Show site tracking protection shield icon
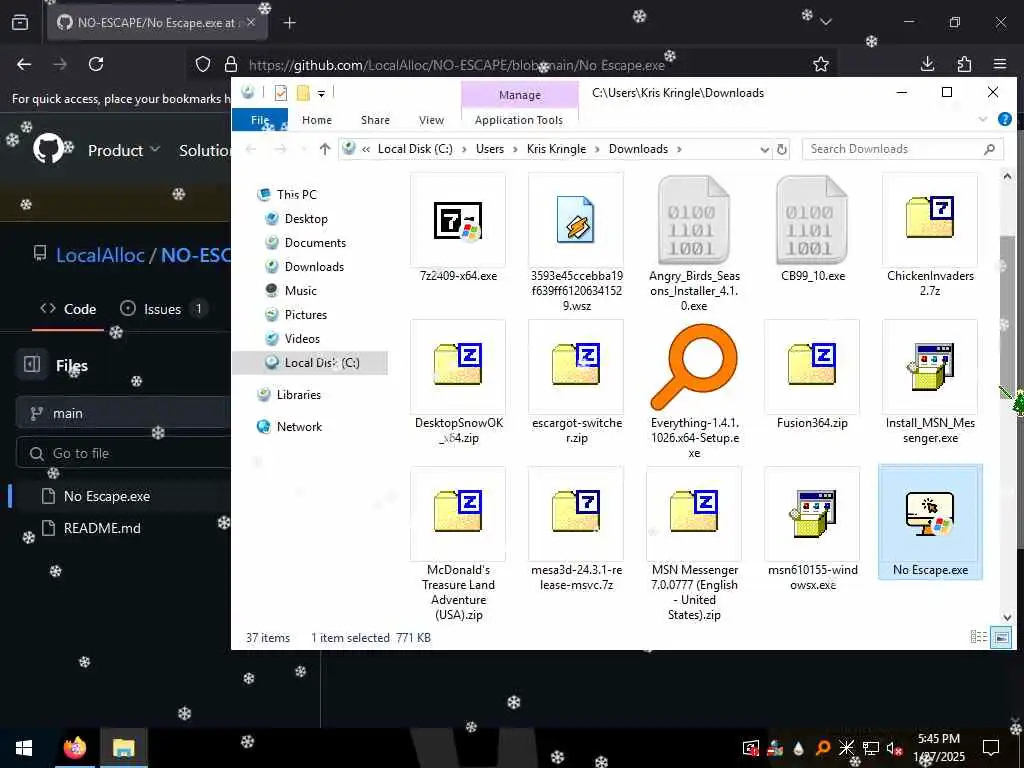The height and width of the screenshot is (768, 1024). tap(203, 64)
